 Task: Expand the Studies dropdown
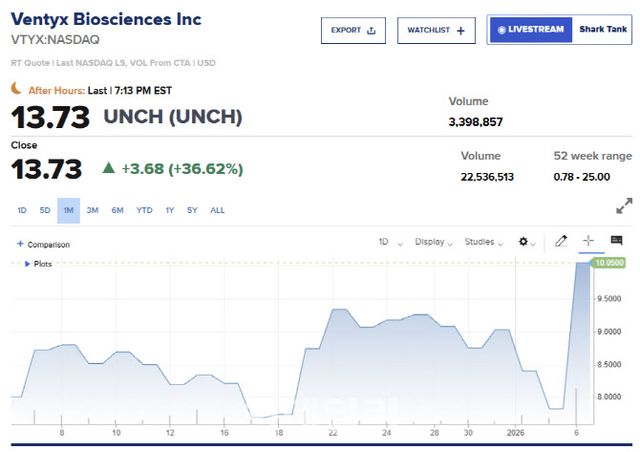(484, 242)
